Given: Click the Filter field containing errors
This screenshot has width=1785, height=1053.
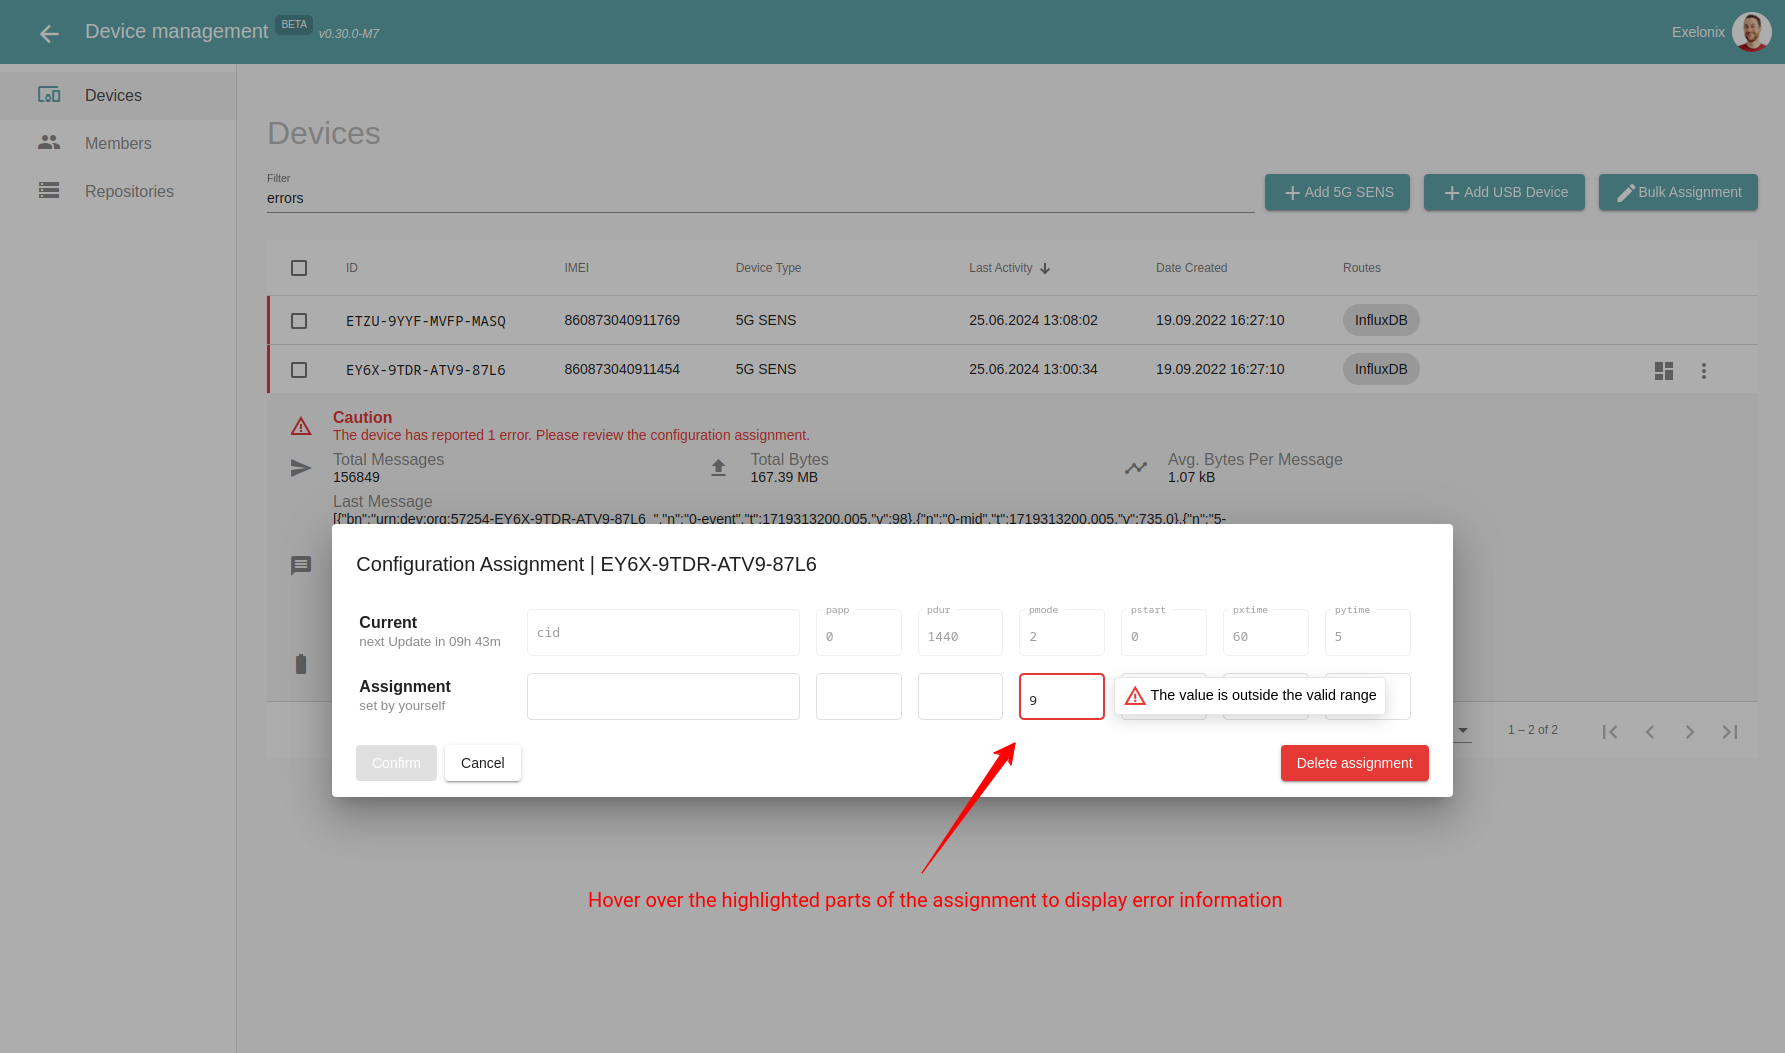Looking at the screenshot, I should click(760, 198).
